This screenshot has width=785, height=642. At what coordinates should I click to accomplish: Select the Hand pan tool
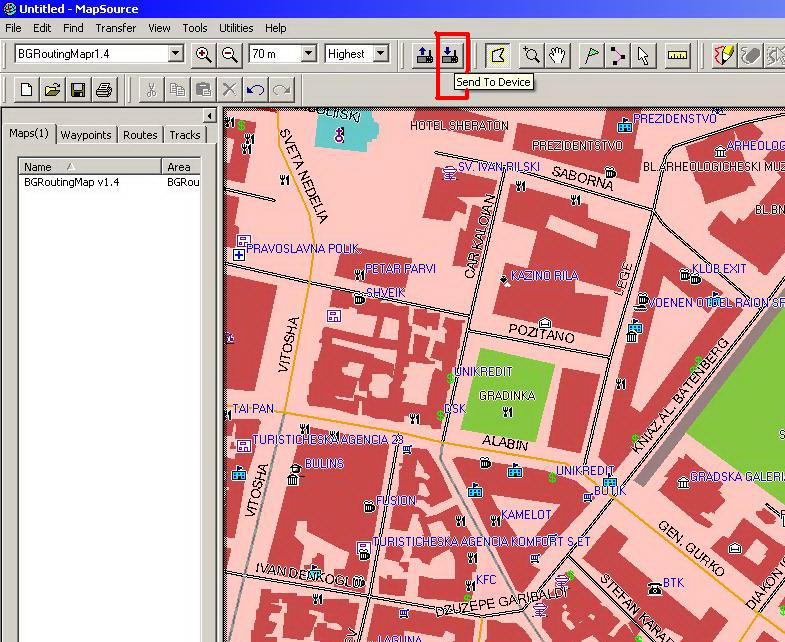(x=557, y=55)
